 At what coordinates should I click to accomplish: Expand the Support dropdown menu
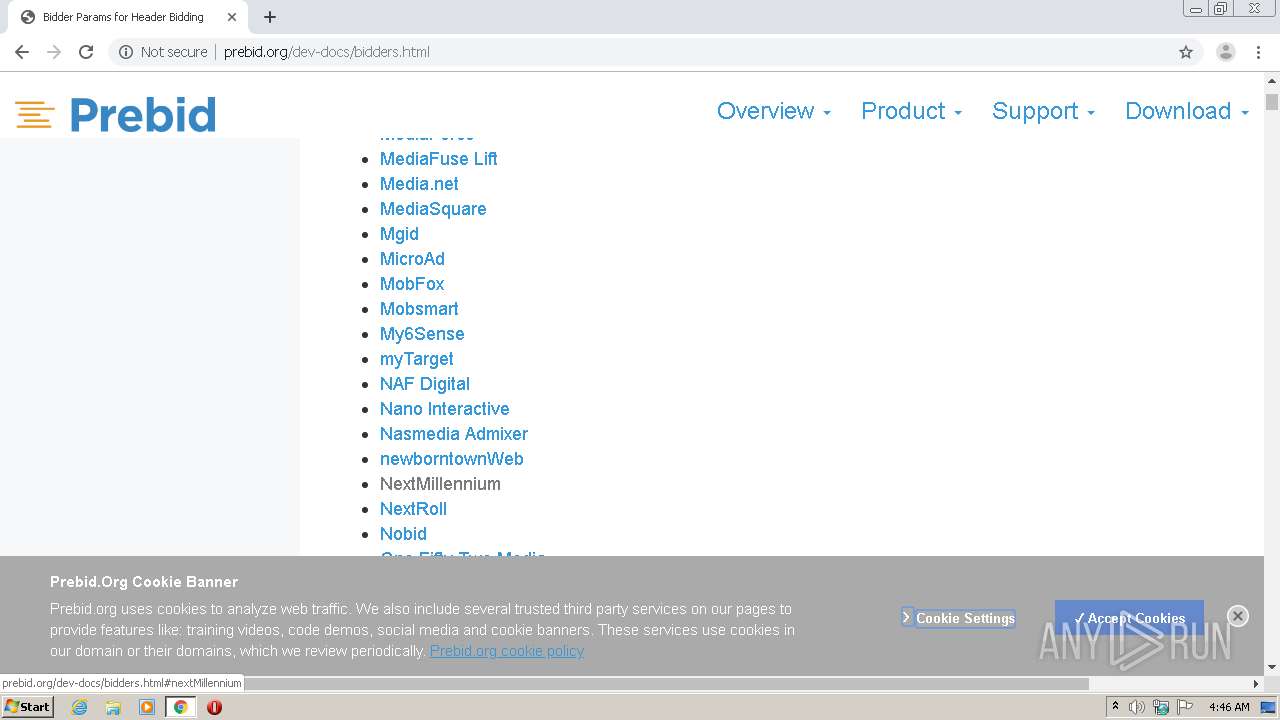[x=1044, y=111]
